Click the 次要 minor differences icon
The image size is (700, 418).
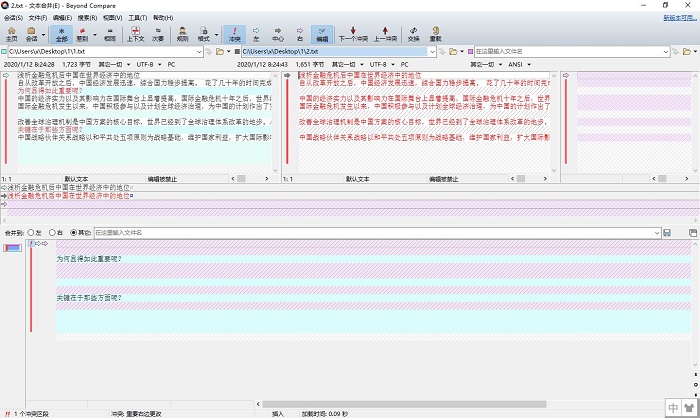[x=158, y=34]
